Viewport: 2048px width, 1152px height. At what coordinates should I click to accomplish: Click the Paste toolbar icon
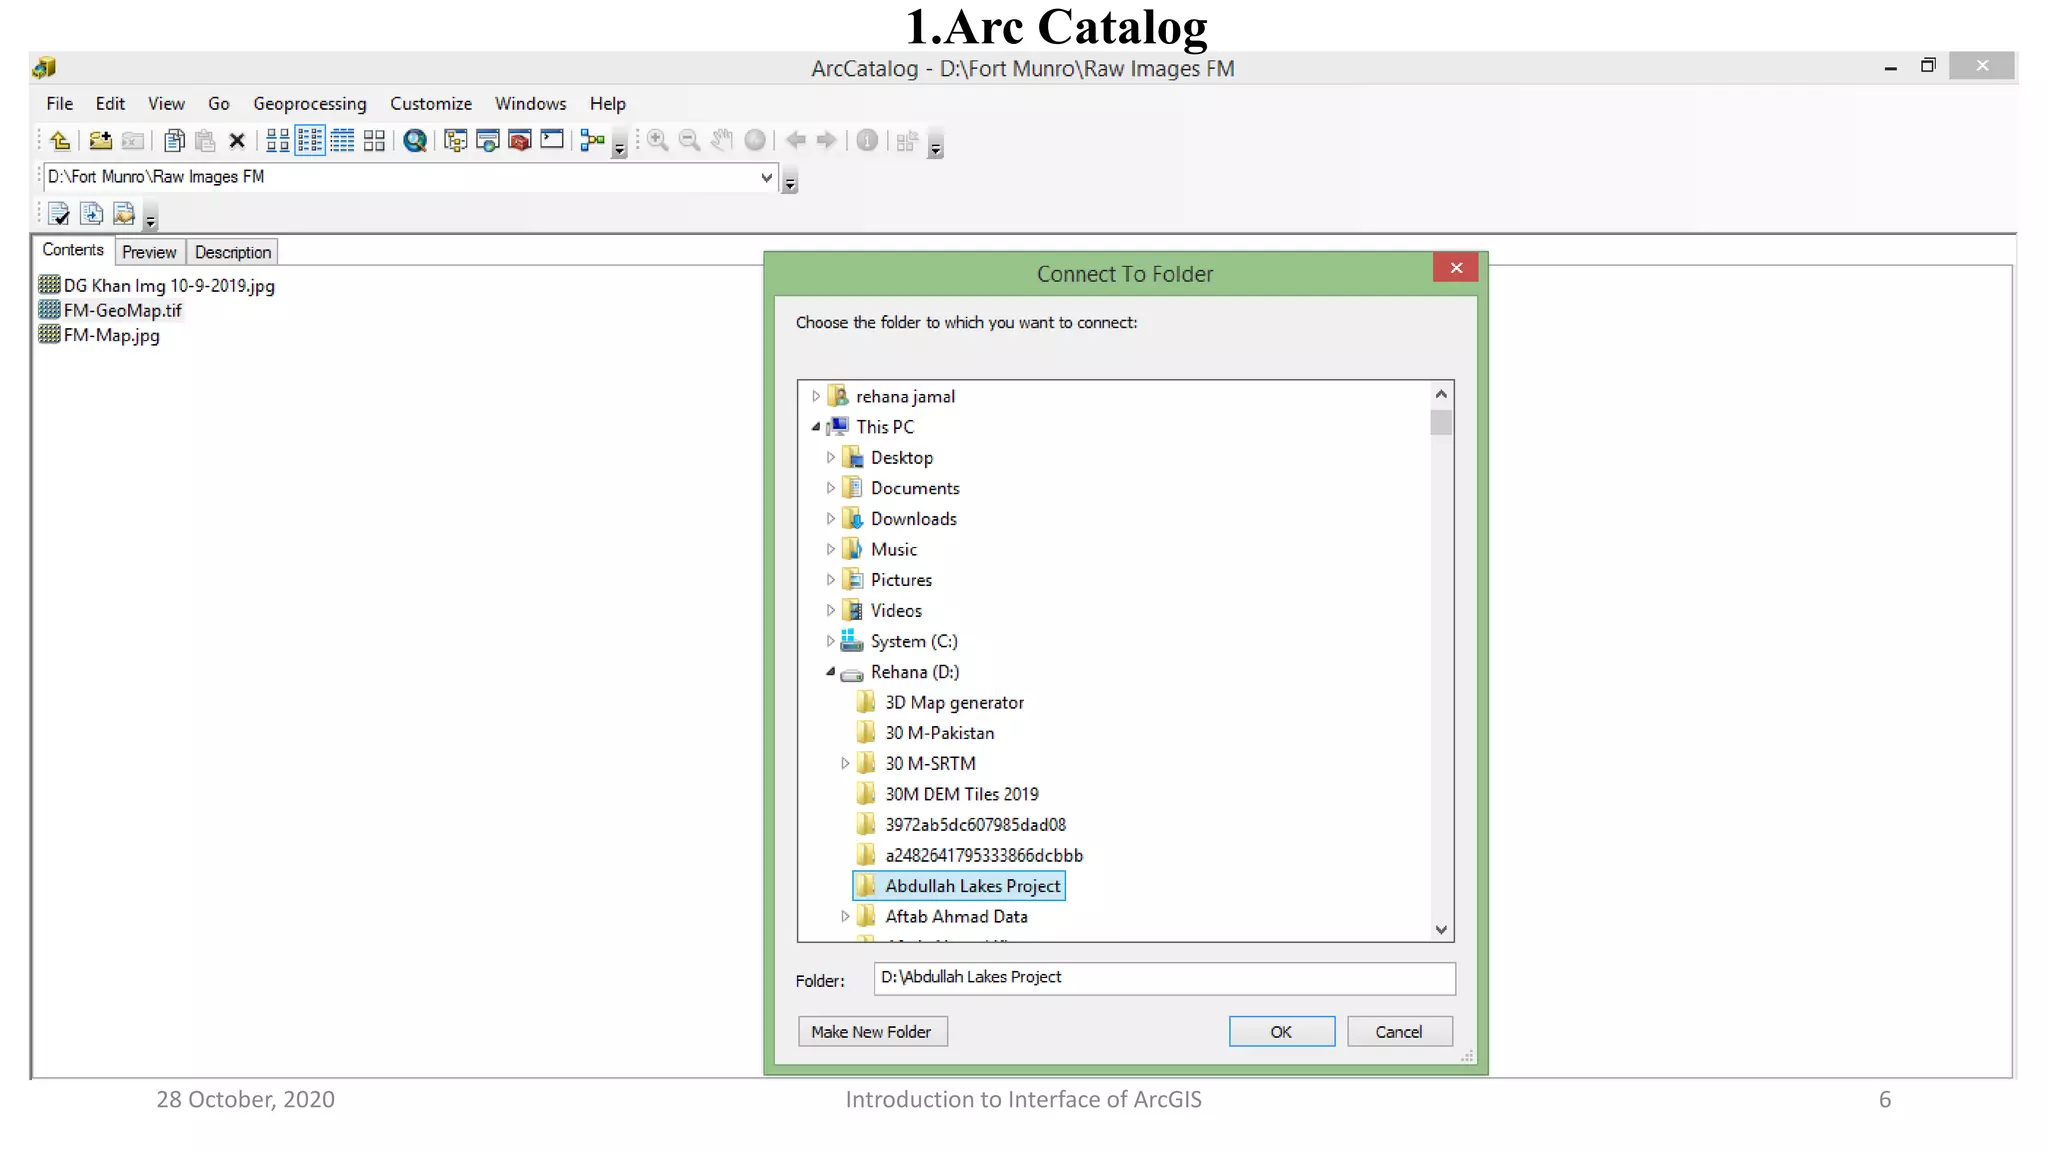205,141
